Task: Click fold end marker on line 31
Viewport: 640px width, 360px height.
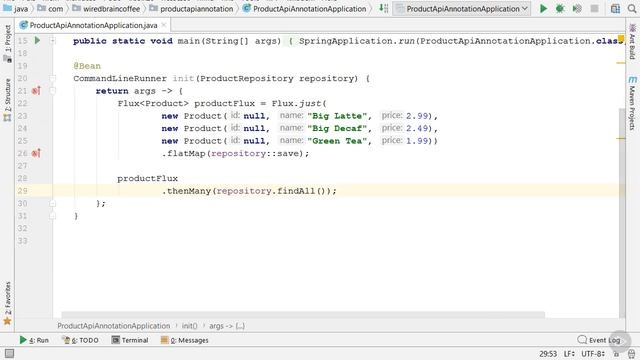Action: click(52, 216)
